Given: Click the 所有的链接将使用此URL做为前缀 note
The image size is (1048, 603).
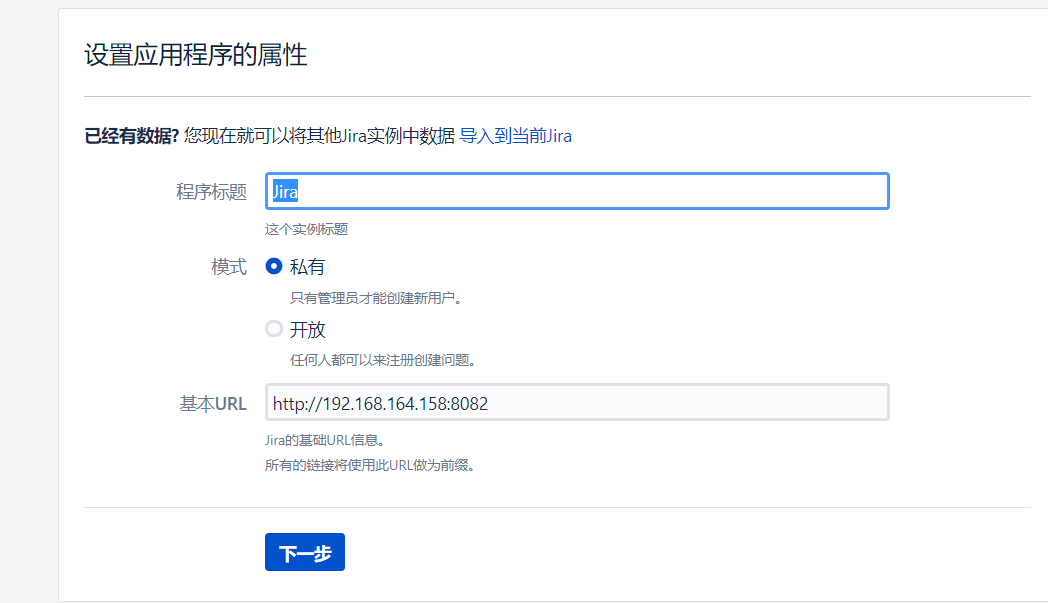Looking at the screenshot, I should [369, 465].
